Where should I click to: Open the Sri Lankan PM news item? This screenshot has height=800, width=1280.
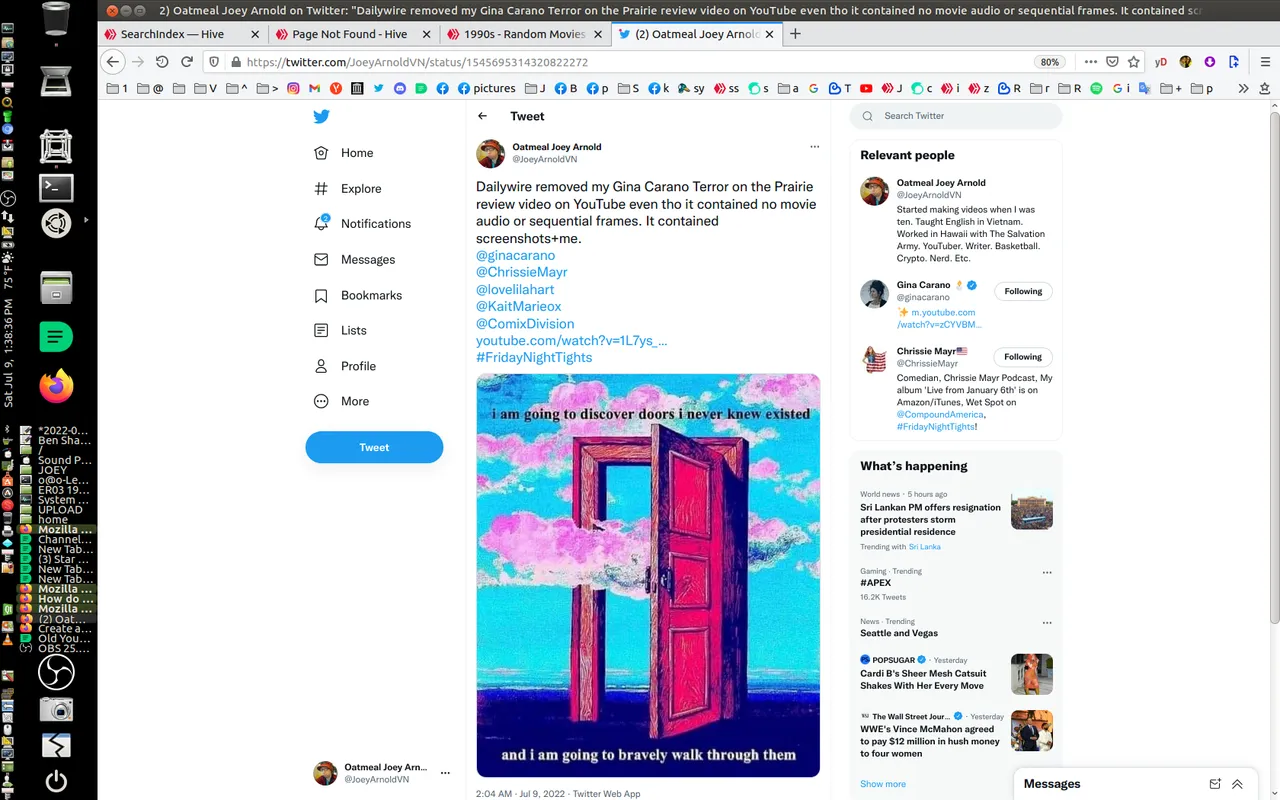[930, 519]
